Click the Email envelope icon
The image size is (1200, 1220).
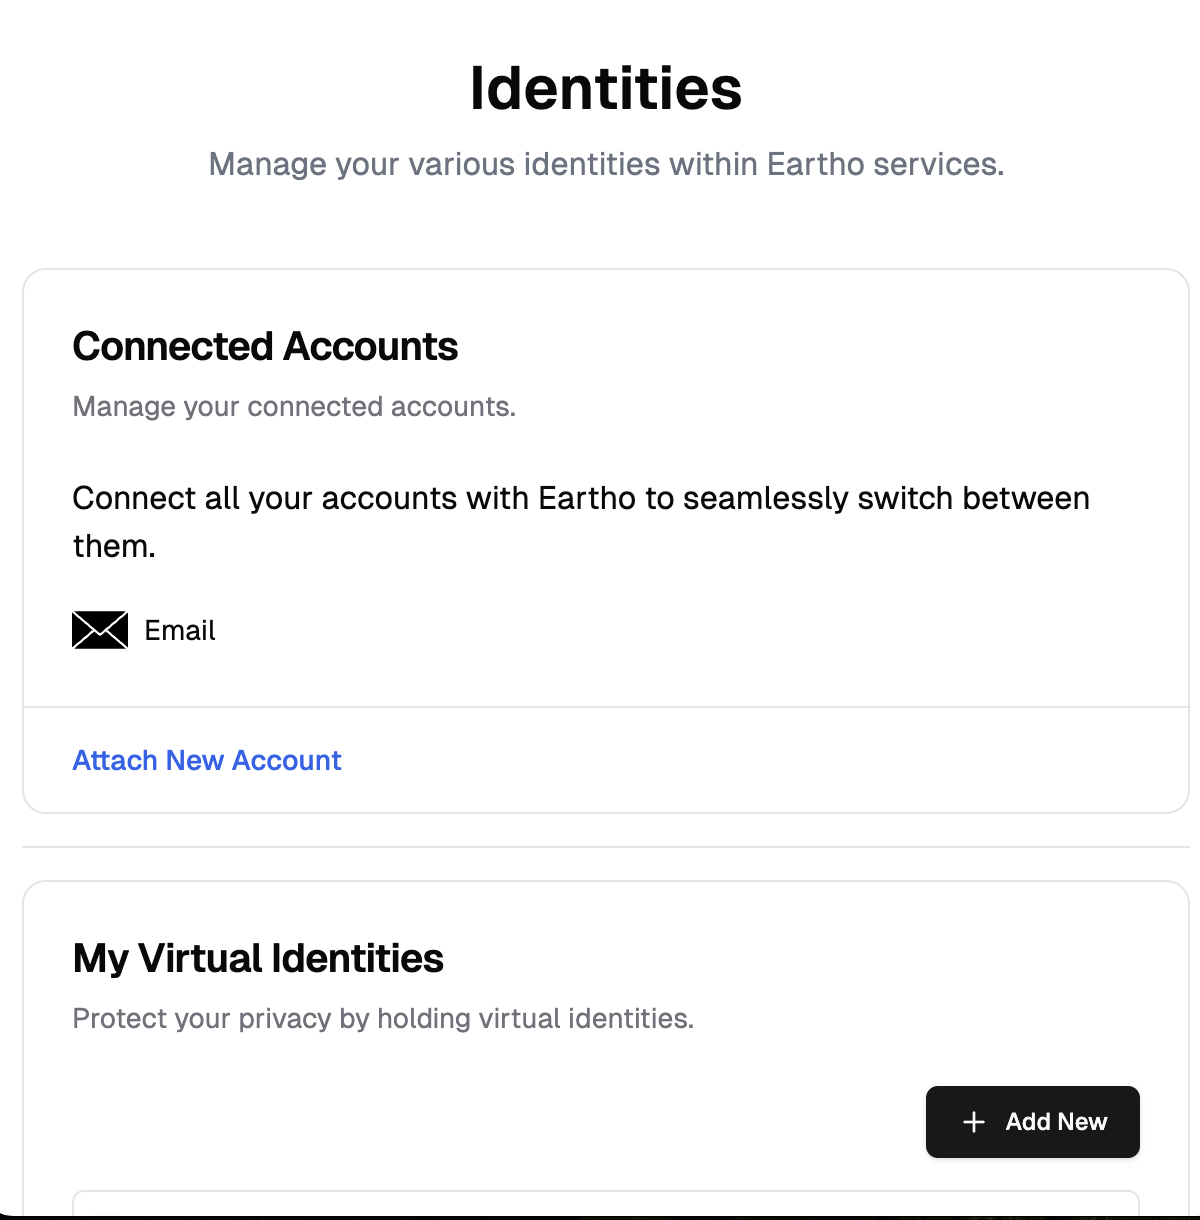click(x=100, y=630)
